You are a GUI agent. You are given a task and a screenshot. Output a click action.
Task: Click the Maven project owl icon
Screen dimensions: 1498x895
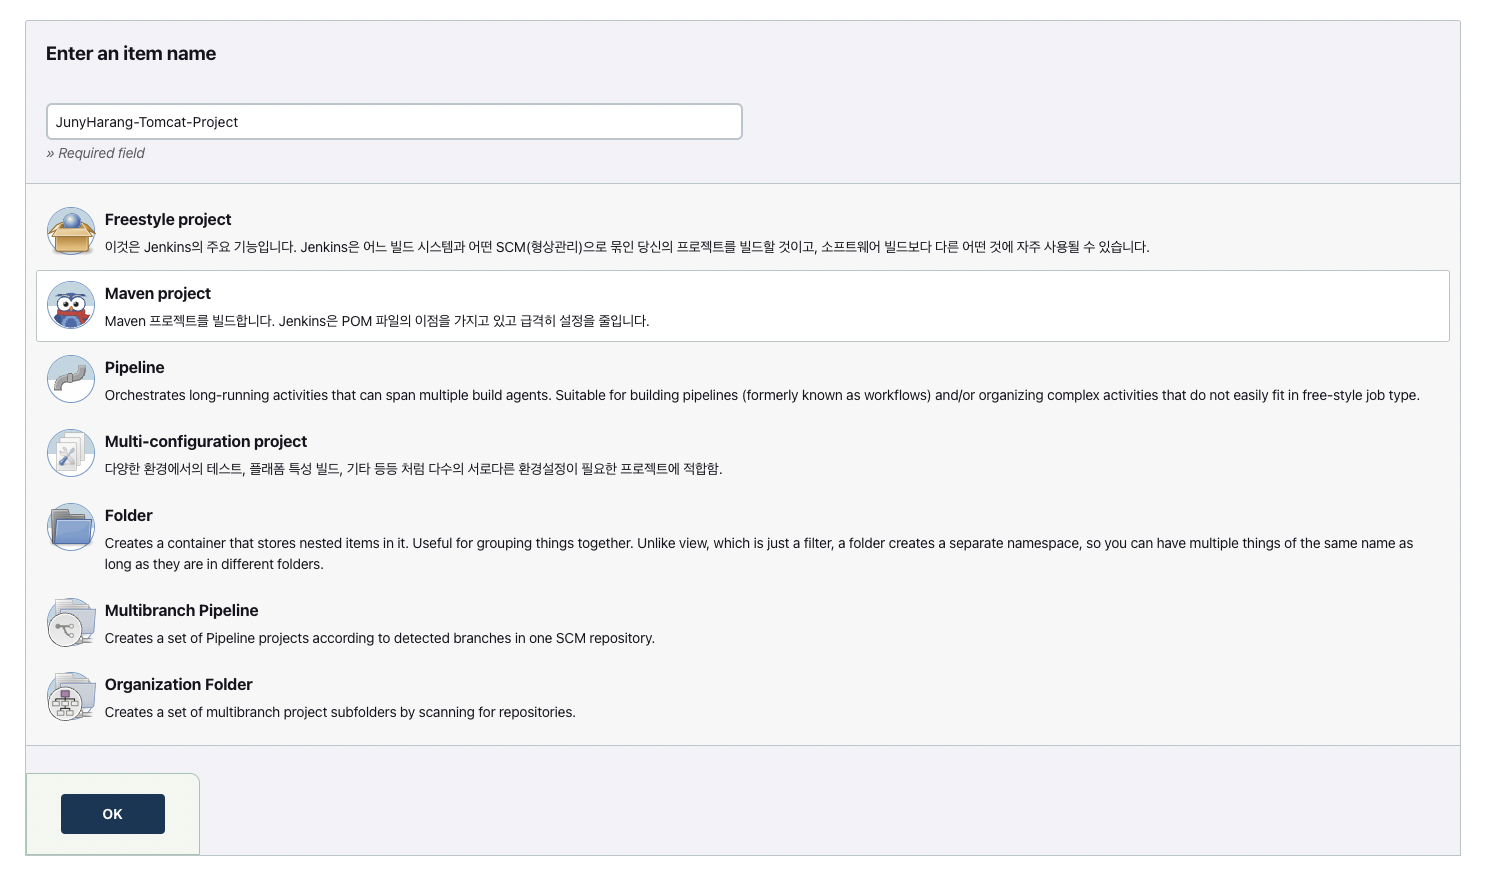(x=71, y=306)
